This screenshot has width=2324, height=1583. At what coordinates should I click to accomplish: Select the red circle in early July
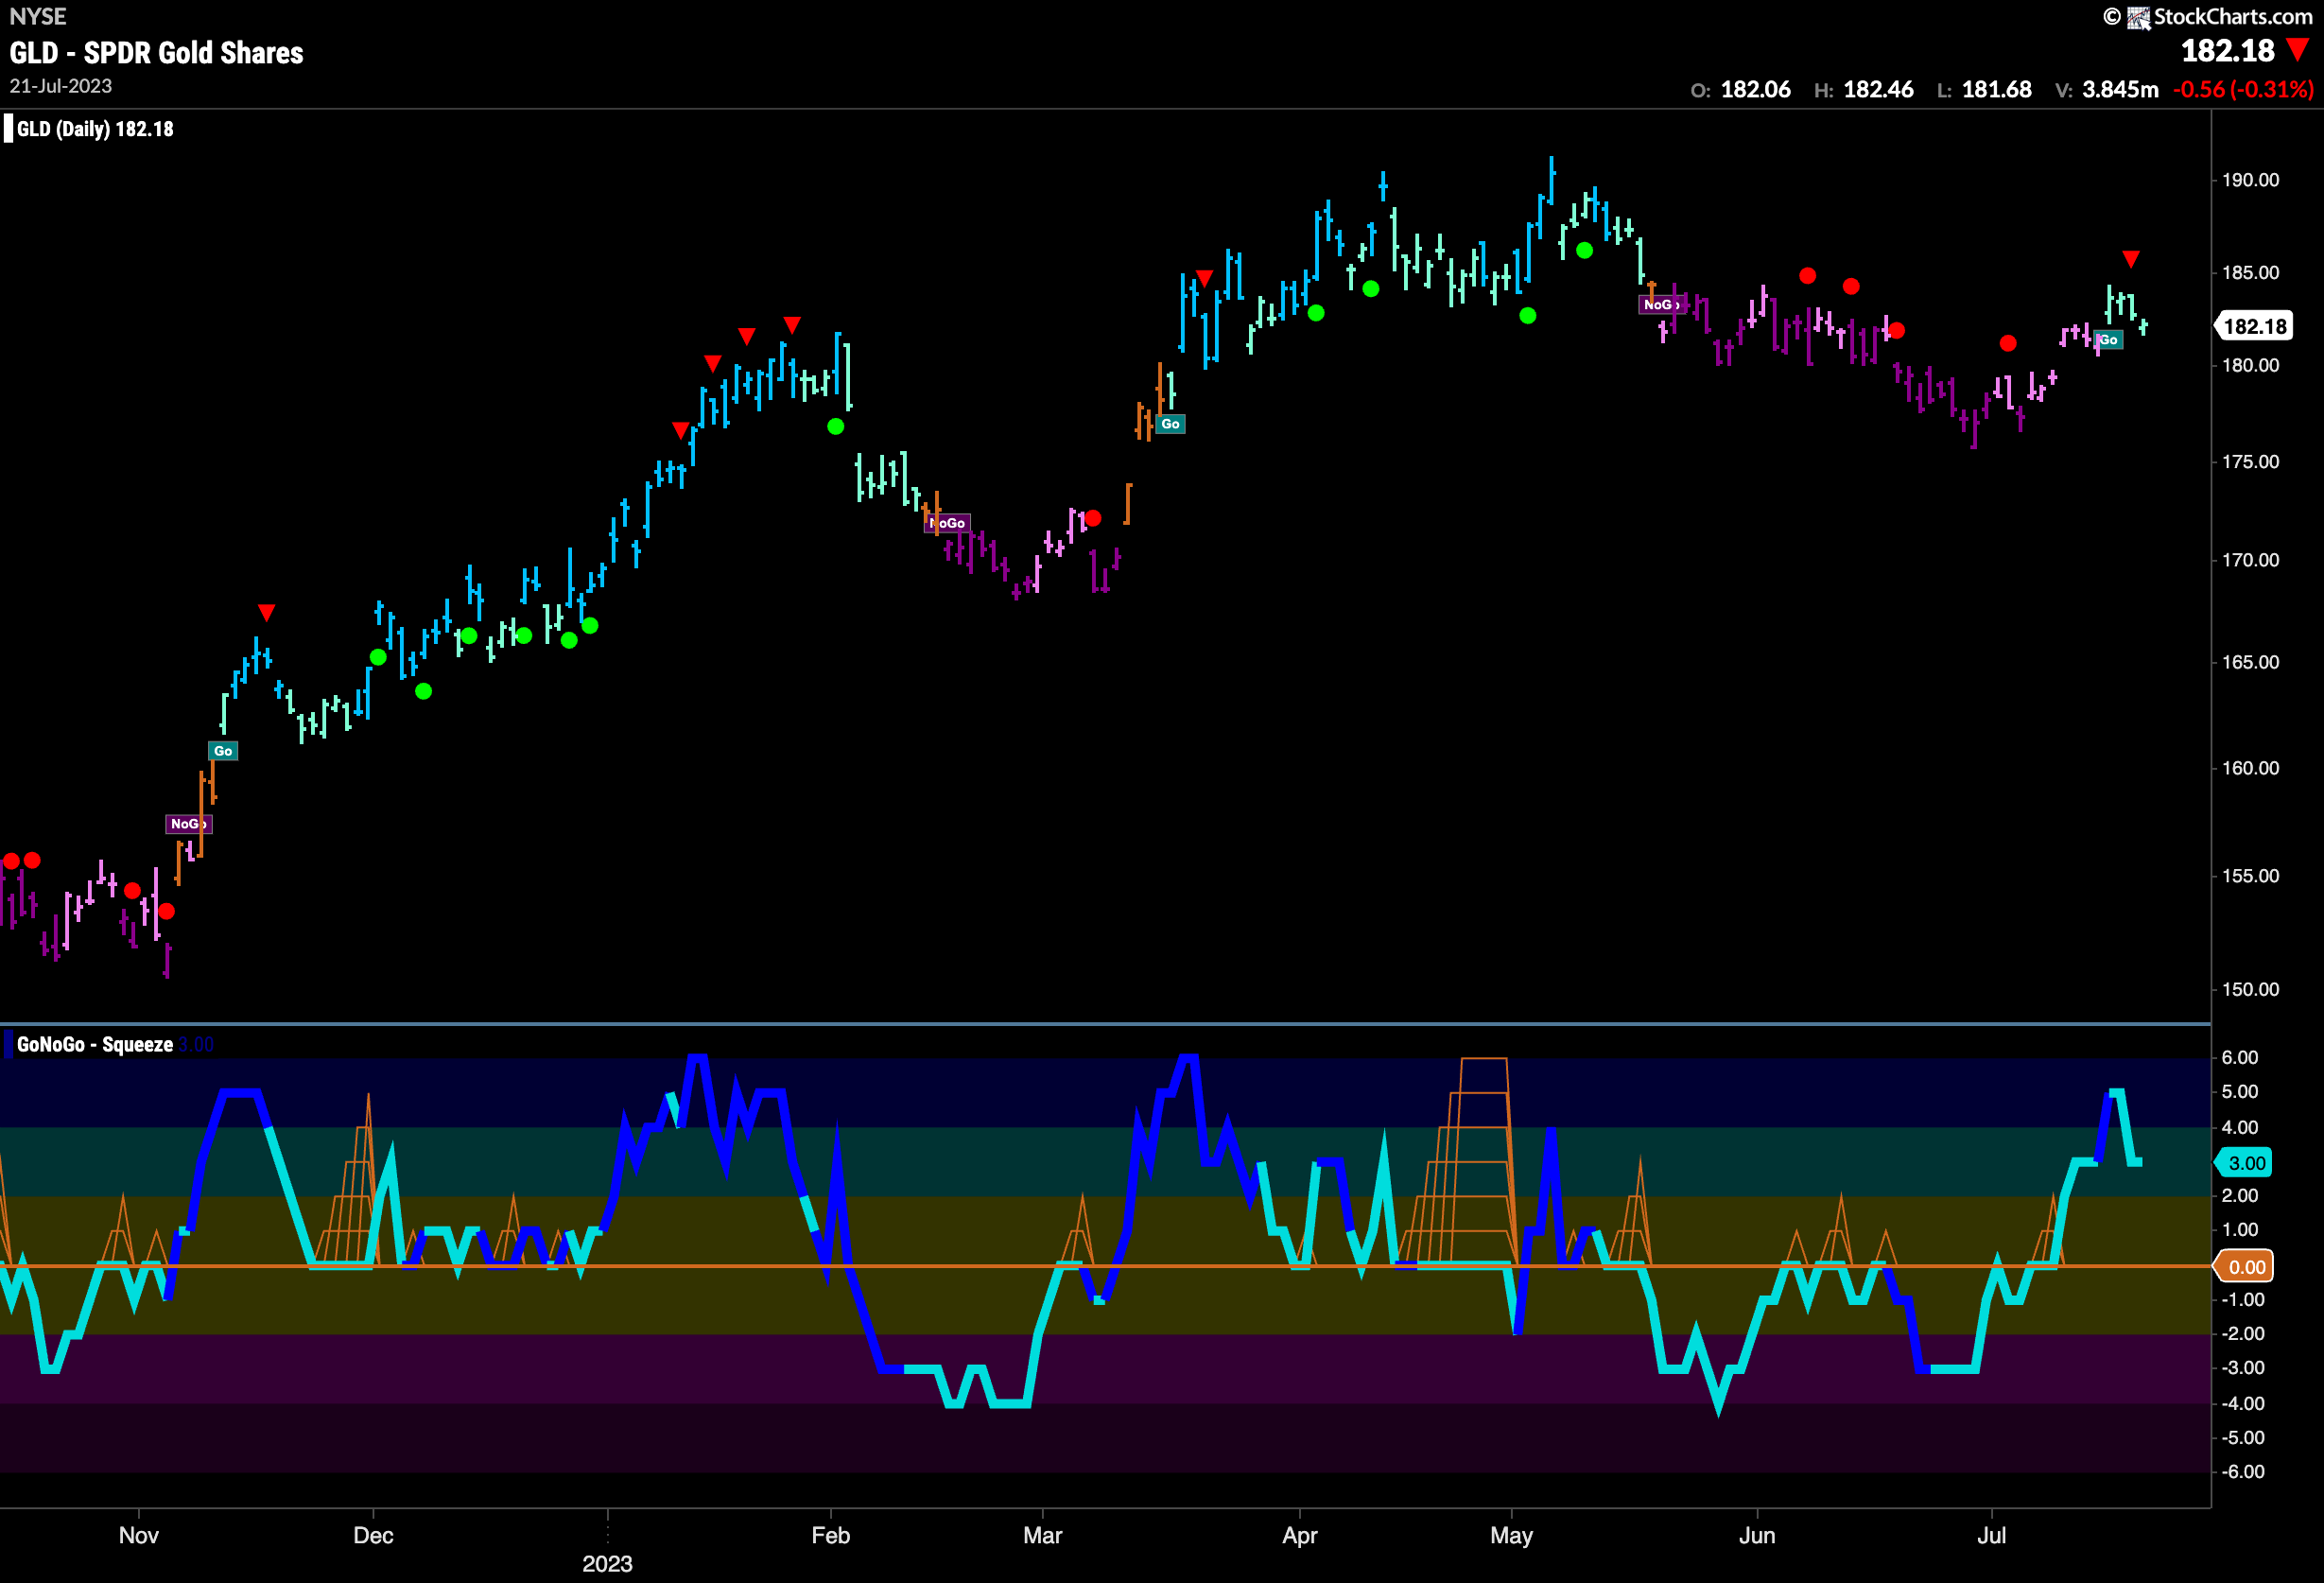click(x=2008, y=343)
